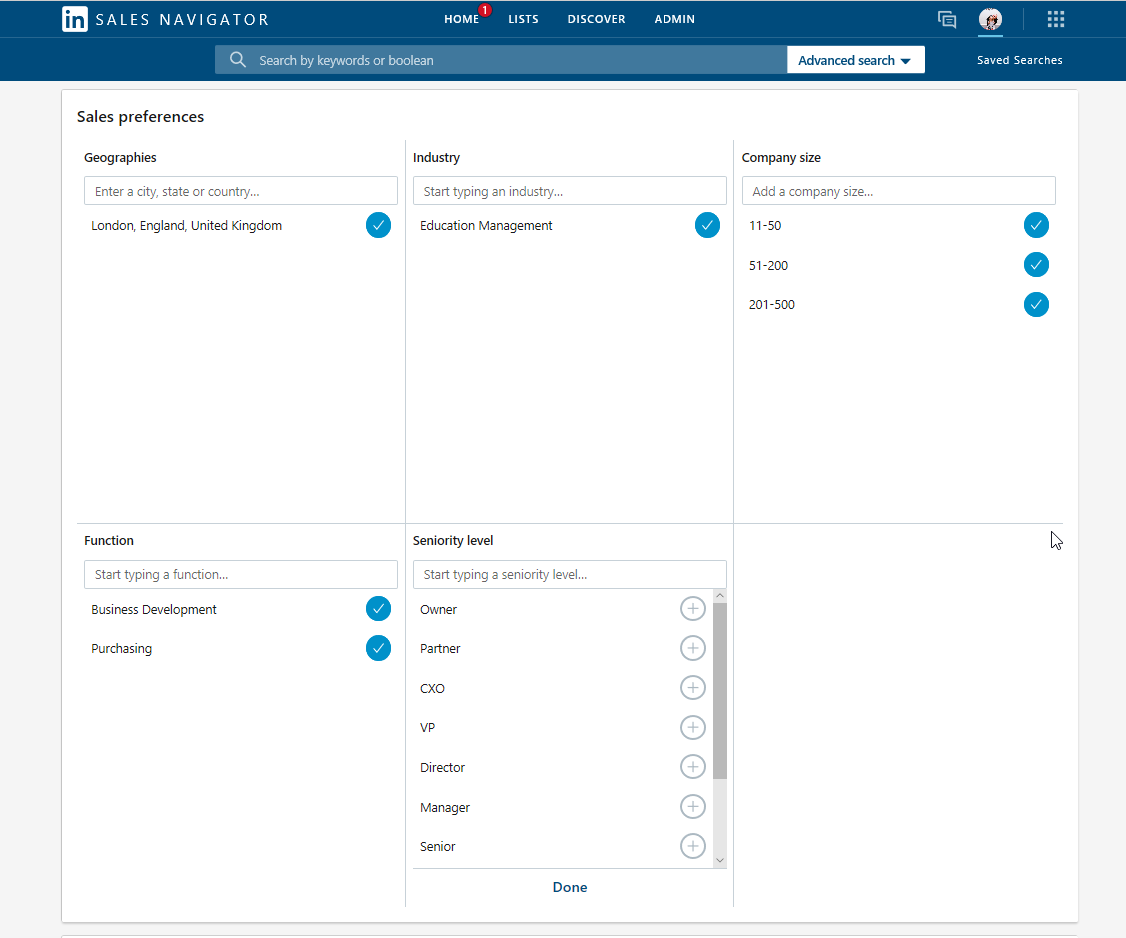Screen dimensions: 1126x938
Task: Uncheck Education Management industry
Action: click(x=707, y=225)
